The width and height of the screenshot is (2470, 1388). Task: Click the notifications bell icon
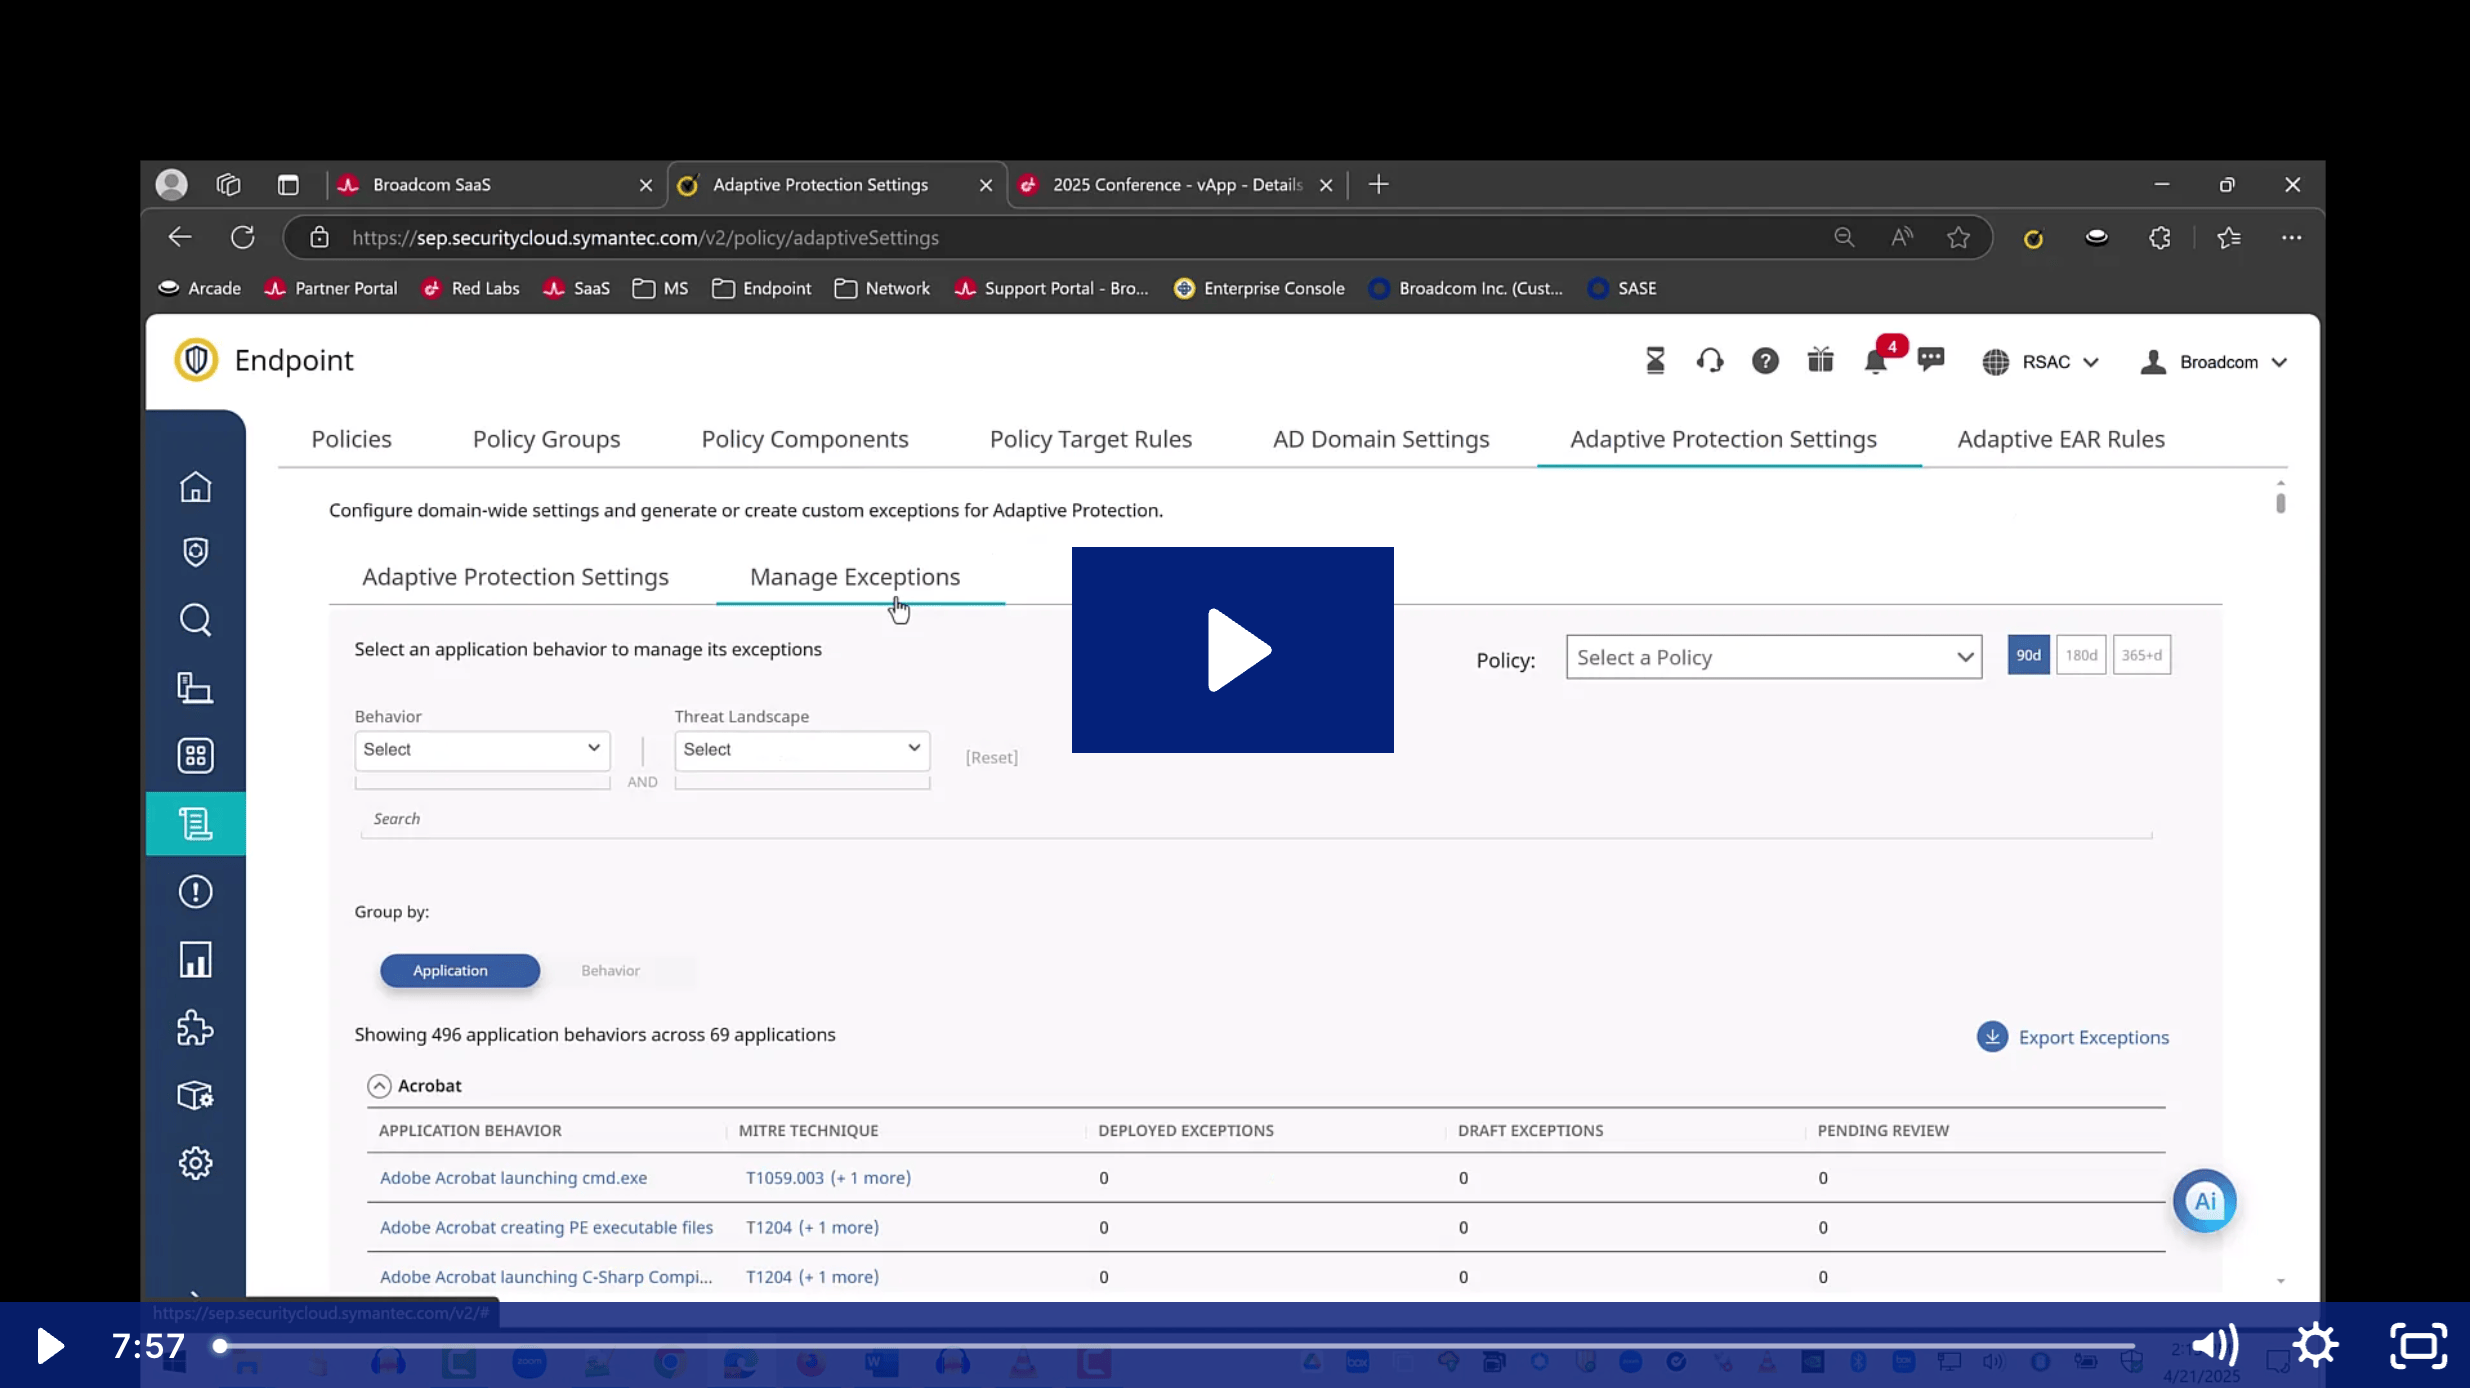[1875, 362]
